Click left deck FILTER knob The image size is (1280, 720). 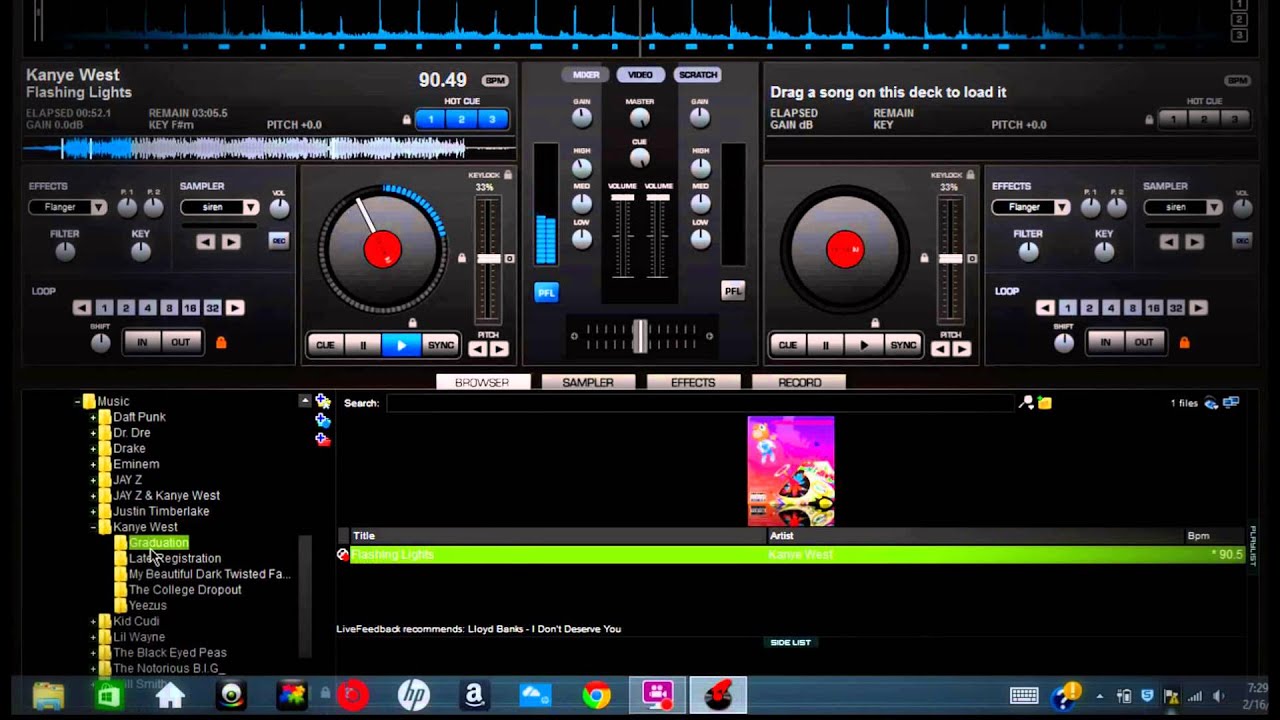pos(65,252)
